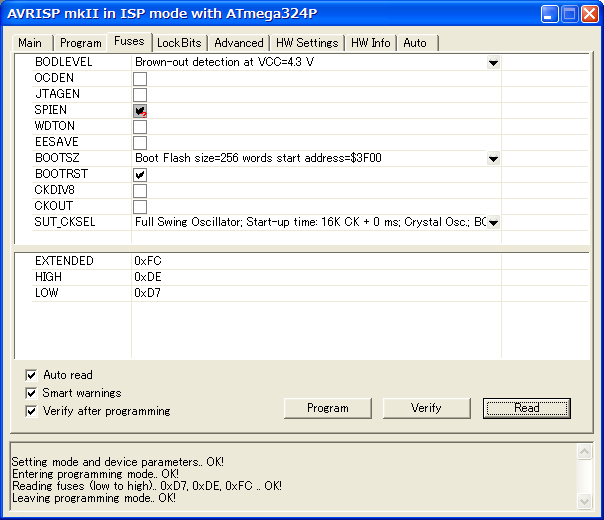Minimize the AVRISP mkII window
The image size is (604, 520).
point(549,15)
